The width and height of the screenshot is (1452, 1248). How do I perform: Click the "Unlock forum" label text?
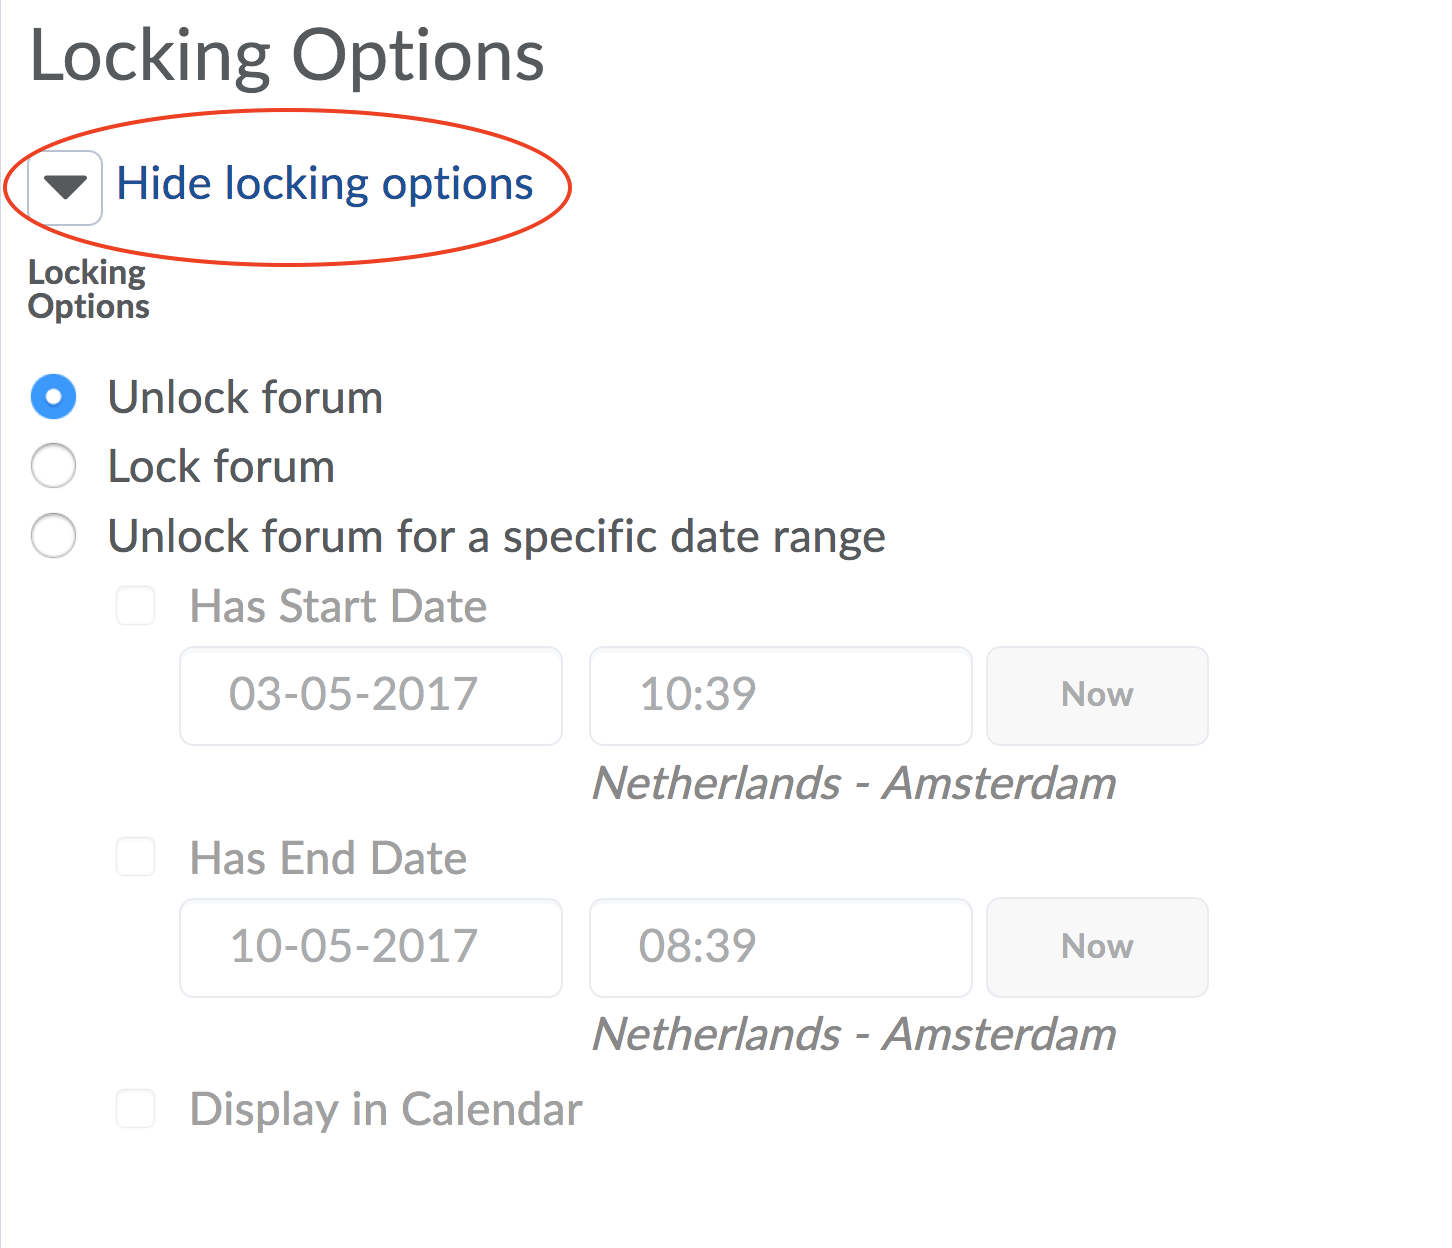coord(245,397)
